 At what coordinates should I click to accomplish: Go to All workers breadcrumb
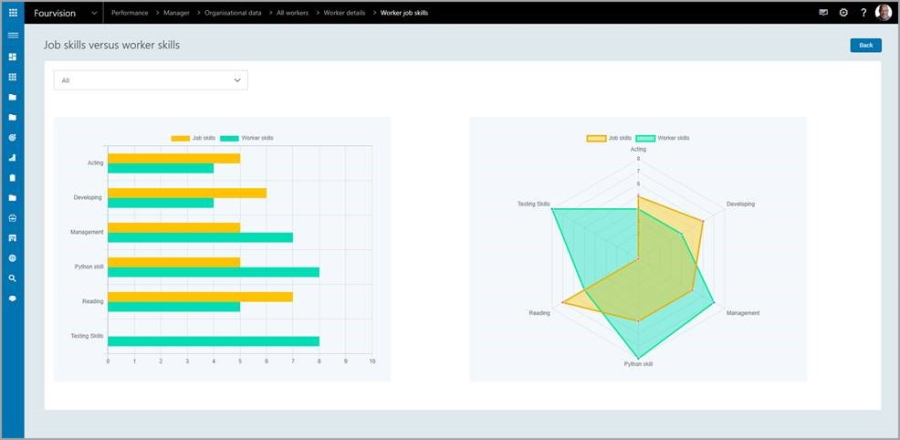pyautogui.click(x=293, y=13)
